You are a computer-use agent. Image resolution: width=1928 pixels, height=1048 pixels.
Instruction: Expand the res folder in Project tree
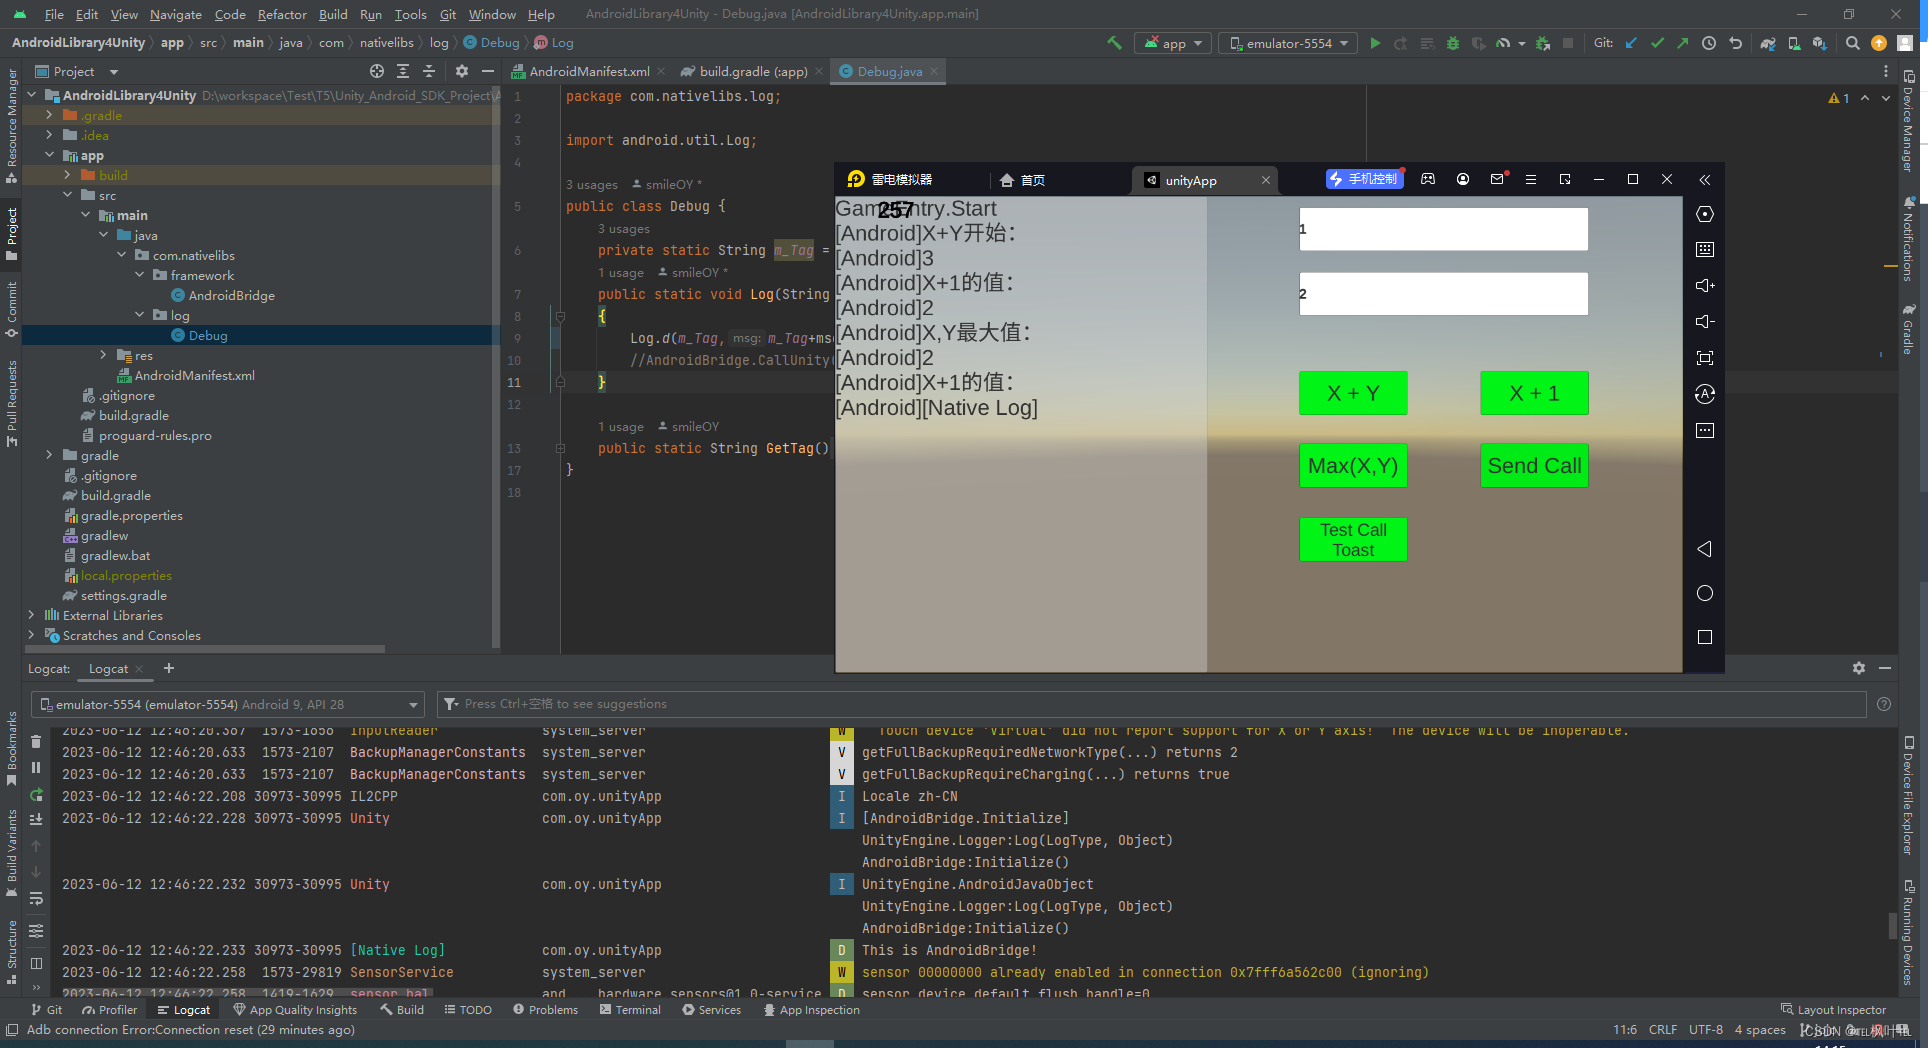pyautogui.click(x=104, y=355)
